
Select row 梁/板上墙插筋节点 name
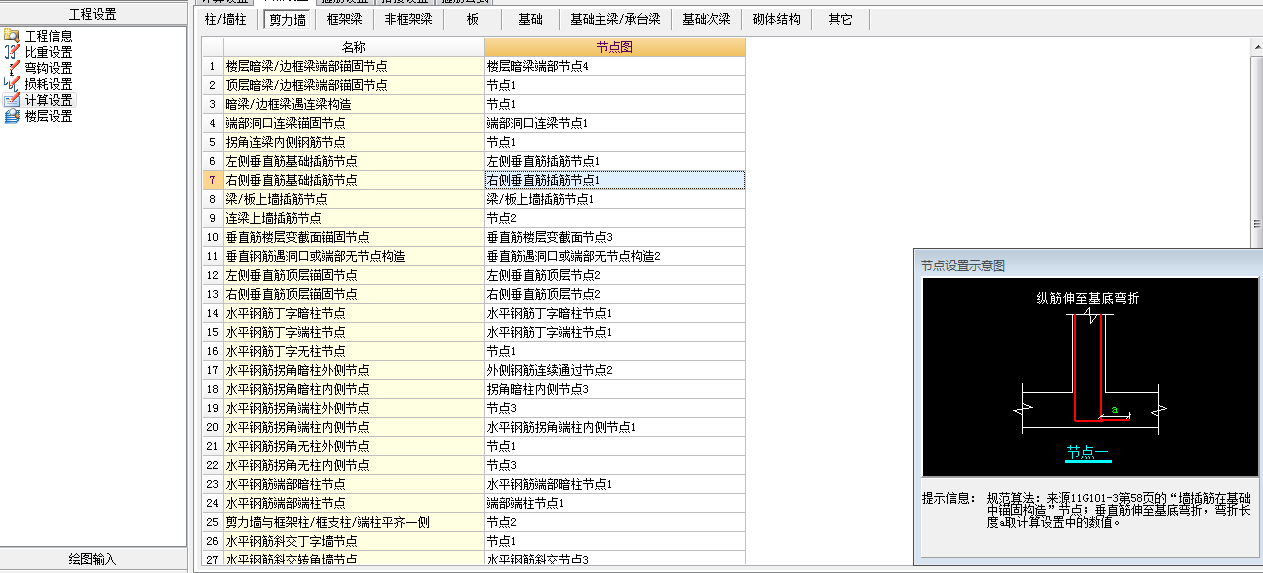tap(354, 199)
